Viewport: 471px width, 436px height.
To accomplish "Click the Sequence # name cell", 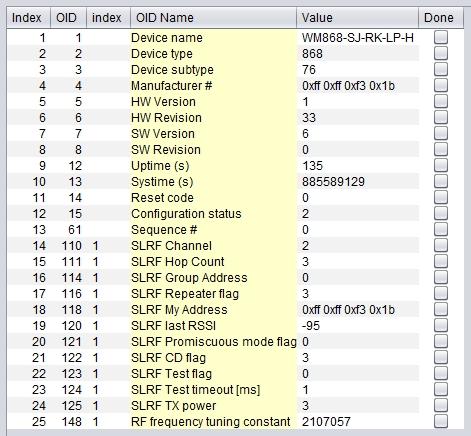I will pyautogui.click(x=213, y=230).
